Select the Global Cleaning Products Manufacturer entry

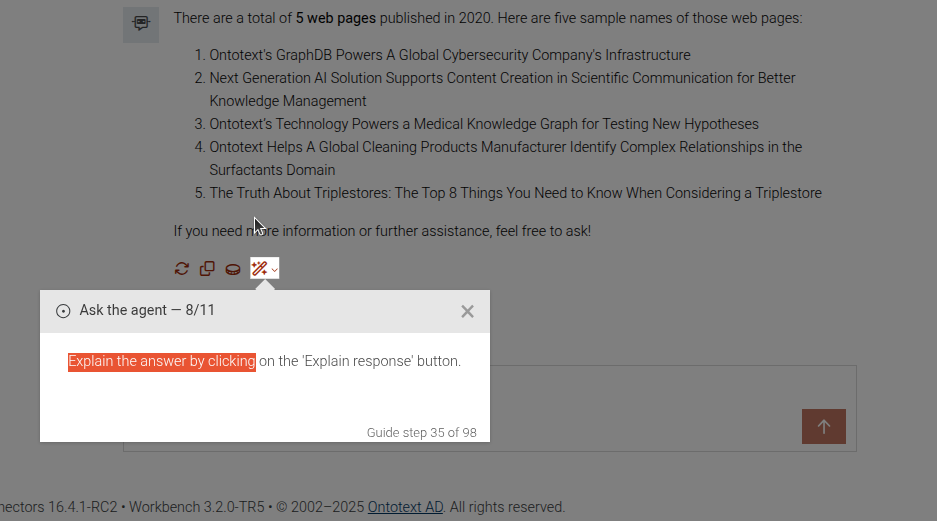[505, 147]
